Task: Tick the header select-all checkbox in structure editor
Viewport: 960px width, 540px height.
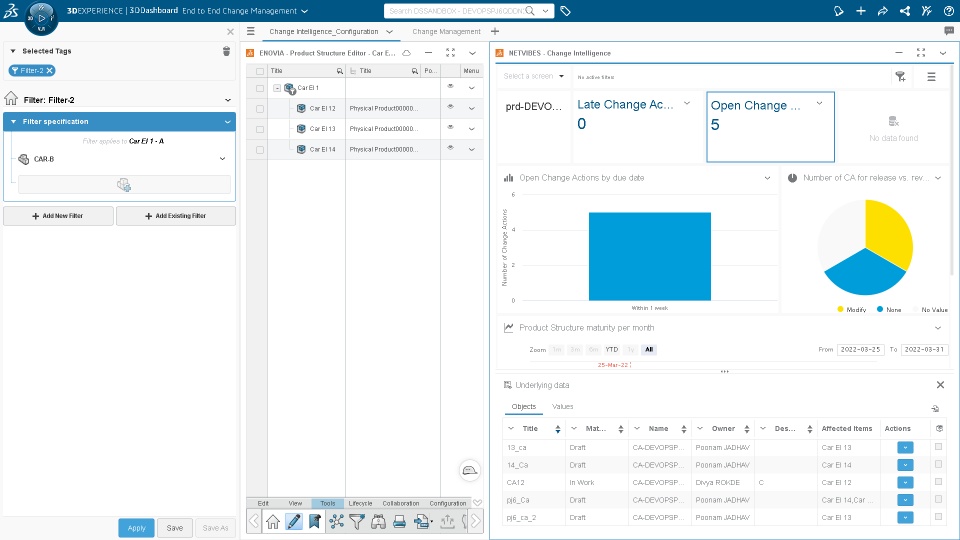Action: click(260, 71)
